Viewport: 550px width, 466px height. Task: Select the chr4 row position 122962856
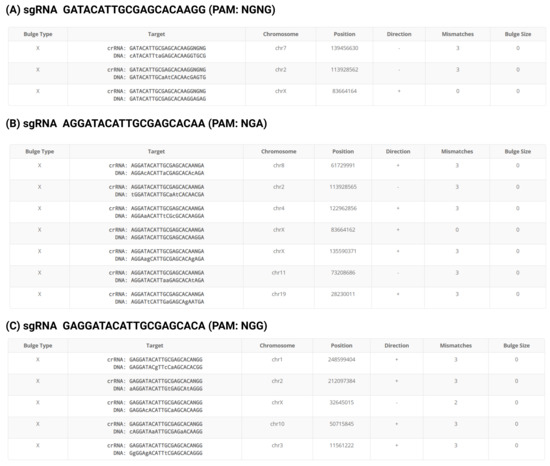point(343,208)
